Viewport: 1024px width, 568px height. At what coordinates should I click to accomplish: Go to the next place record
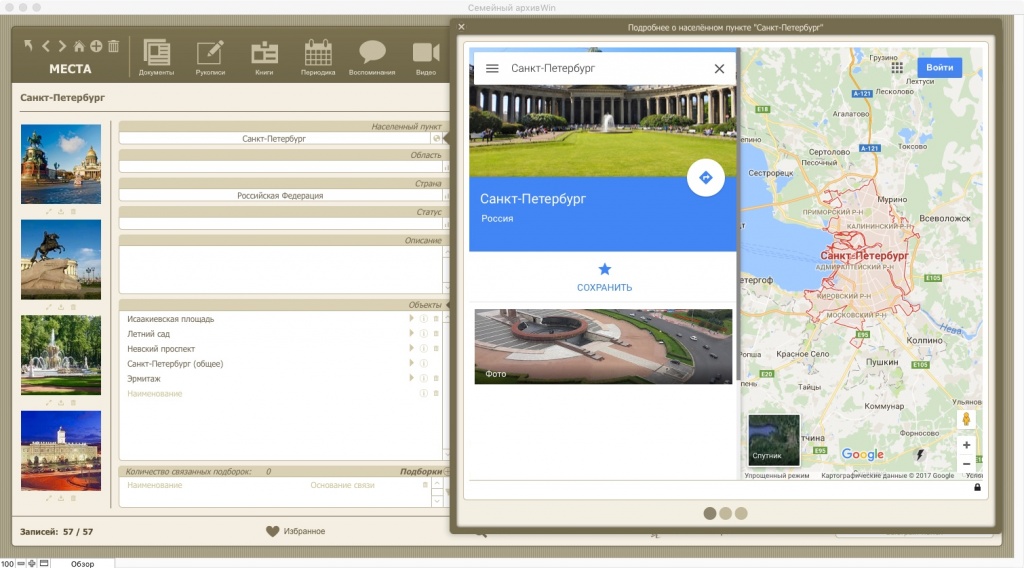[62, 46]
